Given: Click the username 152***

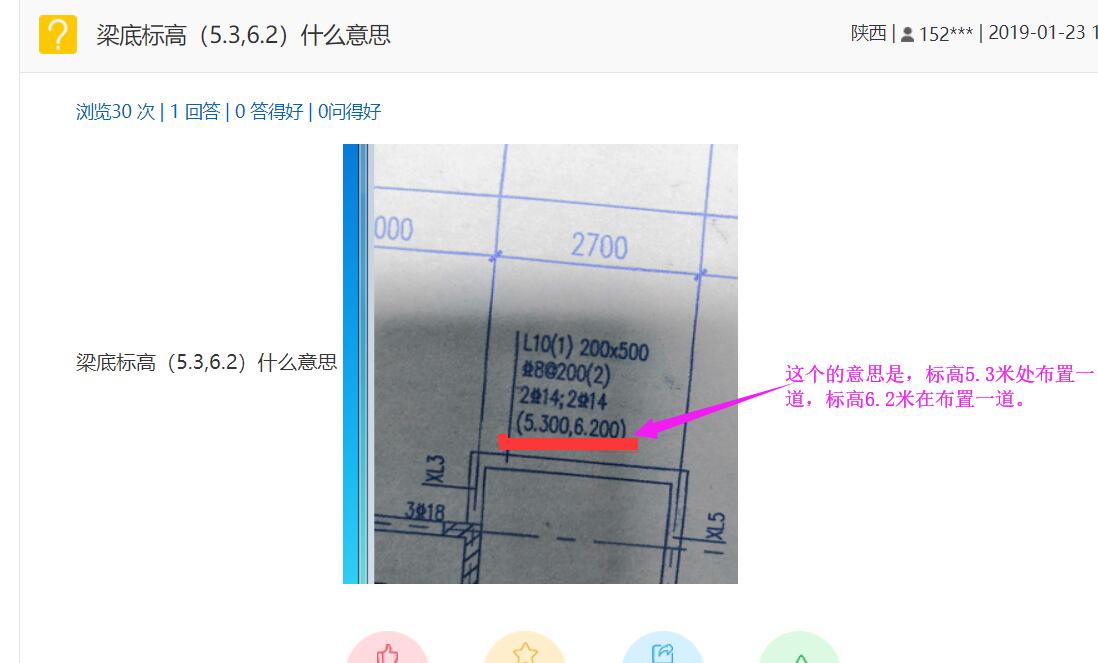Looking at the screenshot, I should [x=945, y=34].
